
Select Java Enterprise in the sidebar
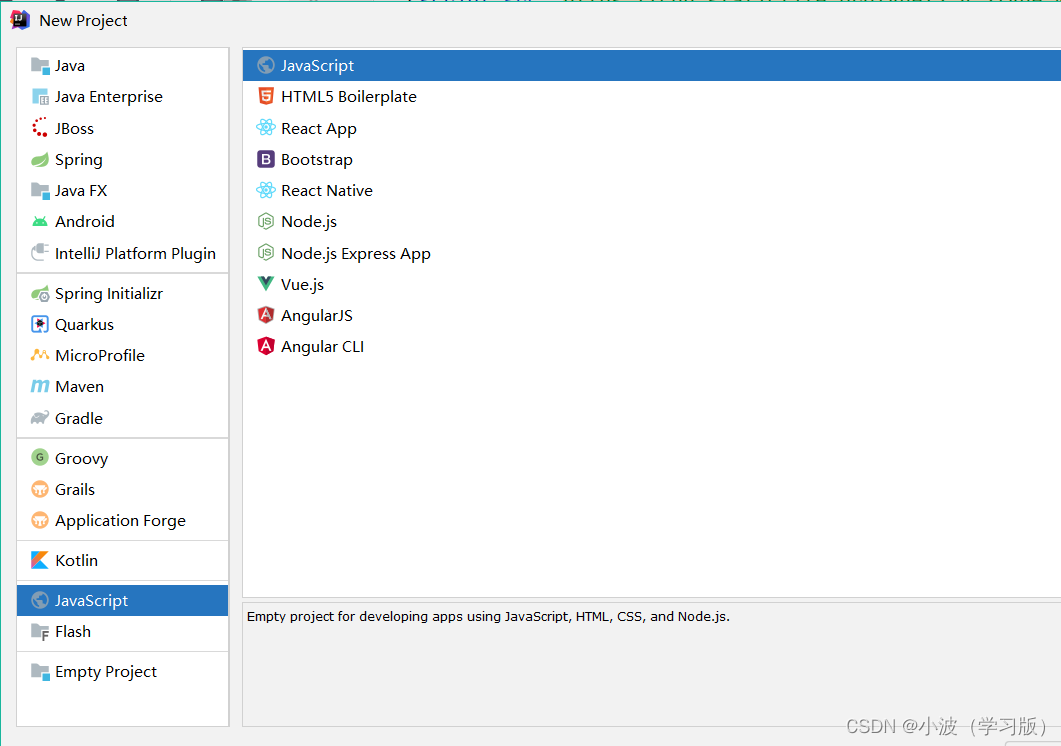[x=109, y=97]
